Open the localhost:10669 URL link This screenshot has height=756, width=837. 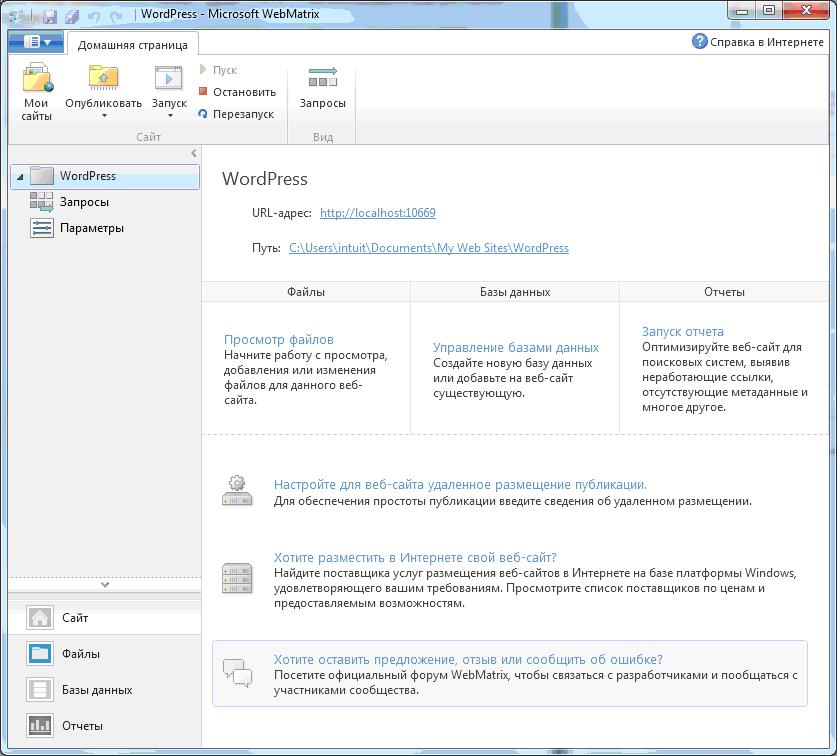click(x=378, y=212)
